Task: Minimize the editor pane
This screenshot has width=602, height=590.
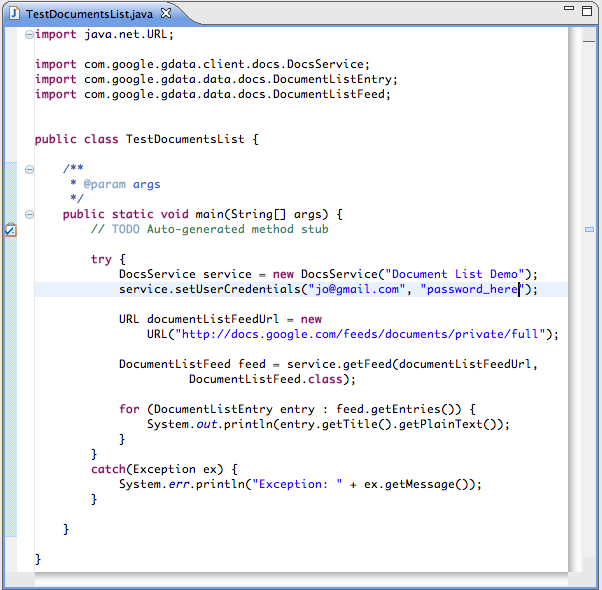Action: tap(568, 10)
